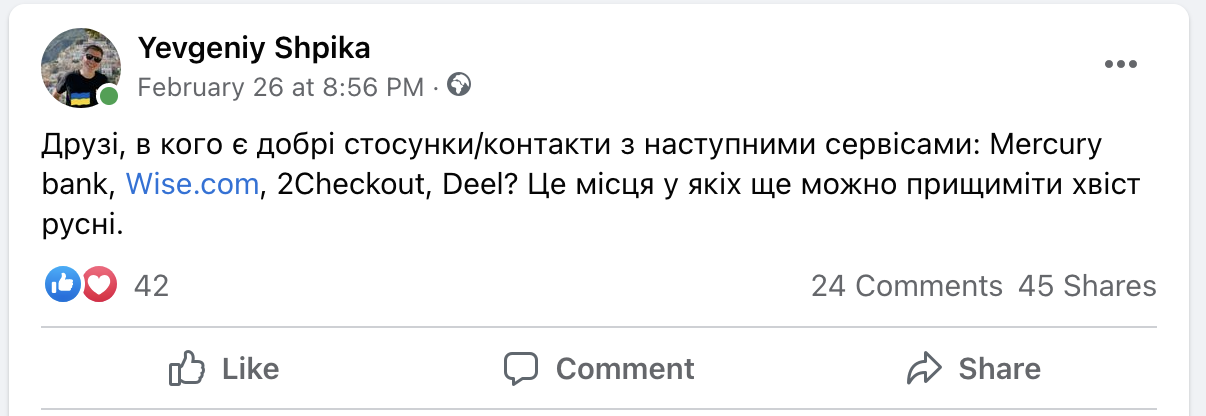Screen dimensions: 1206x416
Task: Click the Mercury text in the post
Action: click(1045, 144)
